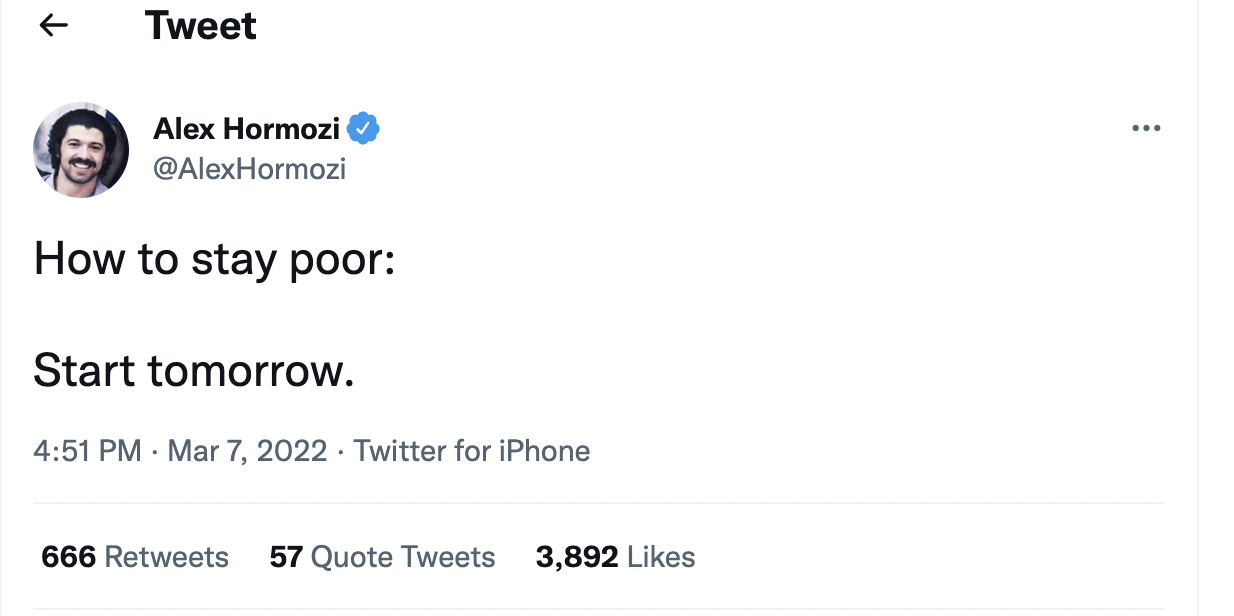This screenshot has height=616, width=1234.
Task: Click the 666 retweet count number
Action: coord(68,557)
